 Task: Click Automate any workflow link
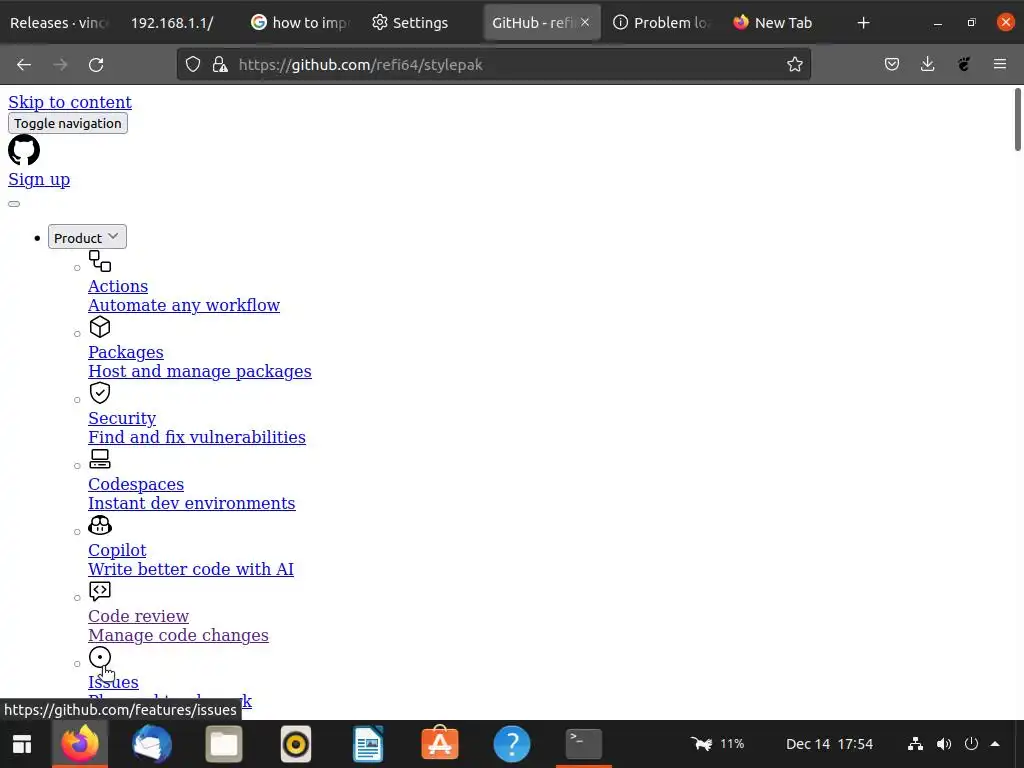184,305
